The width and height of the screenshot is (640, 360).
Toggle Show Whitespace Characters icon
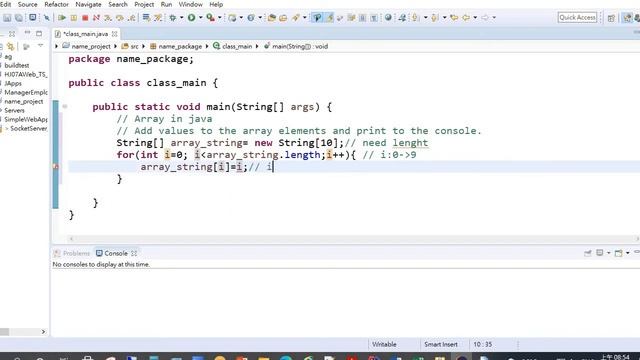click(373, 18)
